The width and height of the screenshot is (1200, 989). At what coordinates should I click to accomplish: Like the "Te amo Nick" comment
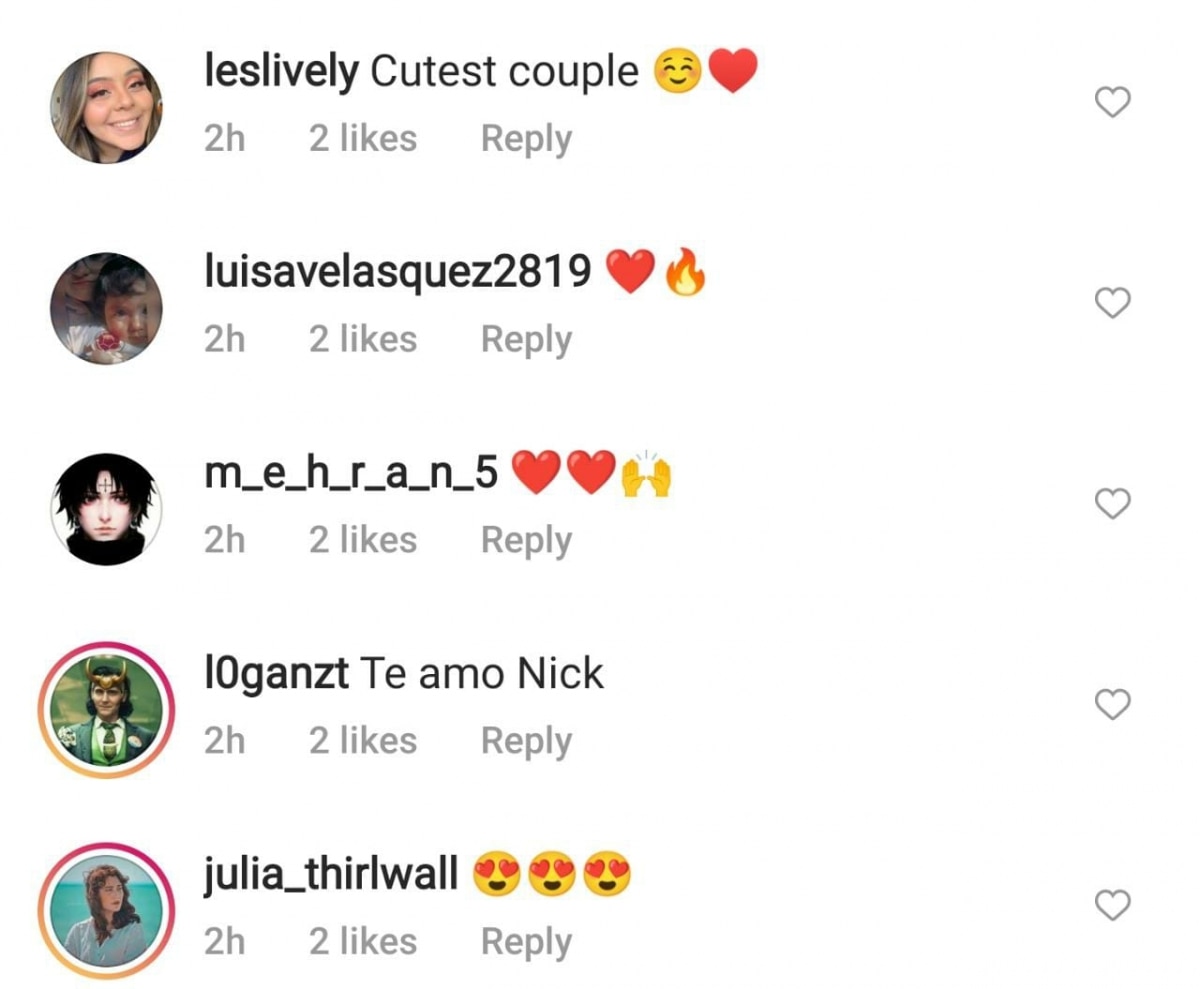1113,705
